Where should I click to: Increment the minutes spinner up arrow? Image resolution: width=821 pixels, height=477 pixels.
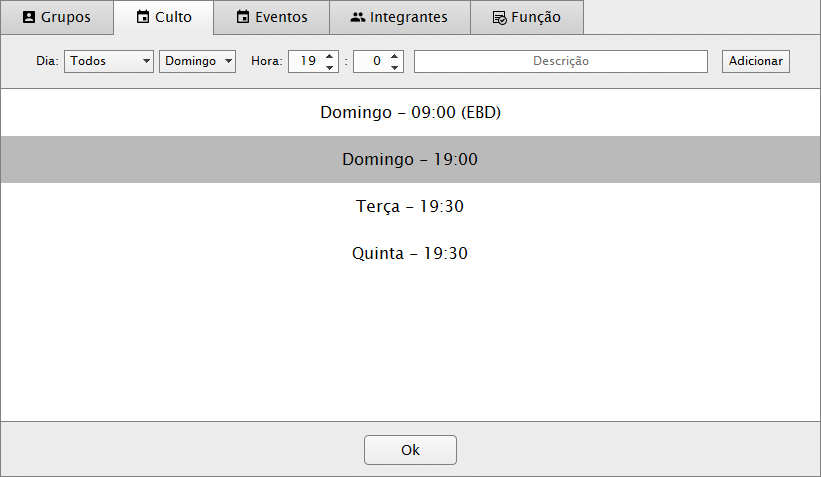(x=395, y=56)
